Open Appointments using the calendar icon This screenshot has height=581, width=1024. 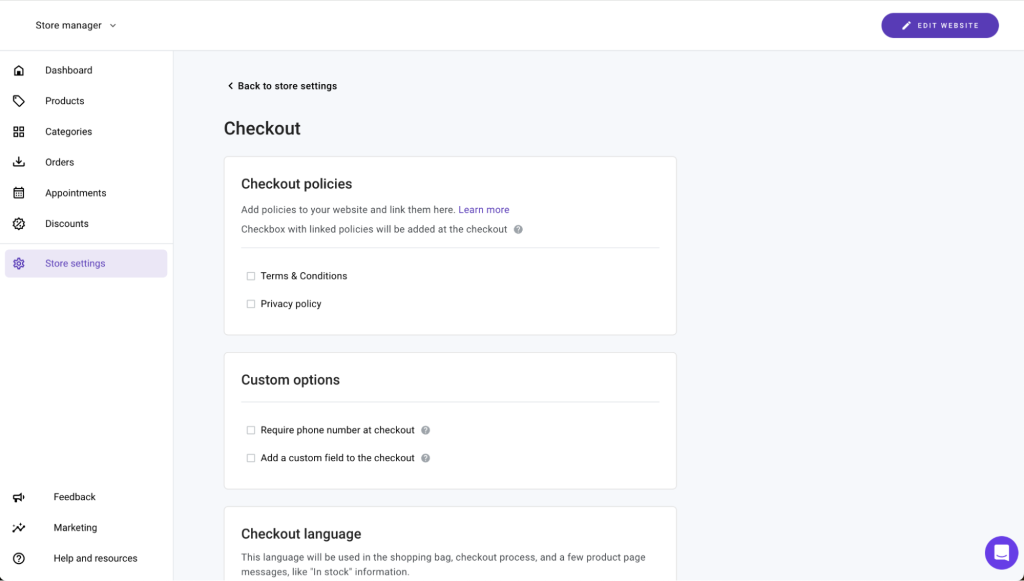coord(18,192)
